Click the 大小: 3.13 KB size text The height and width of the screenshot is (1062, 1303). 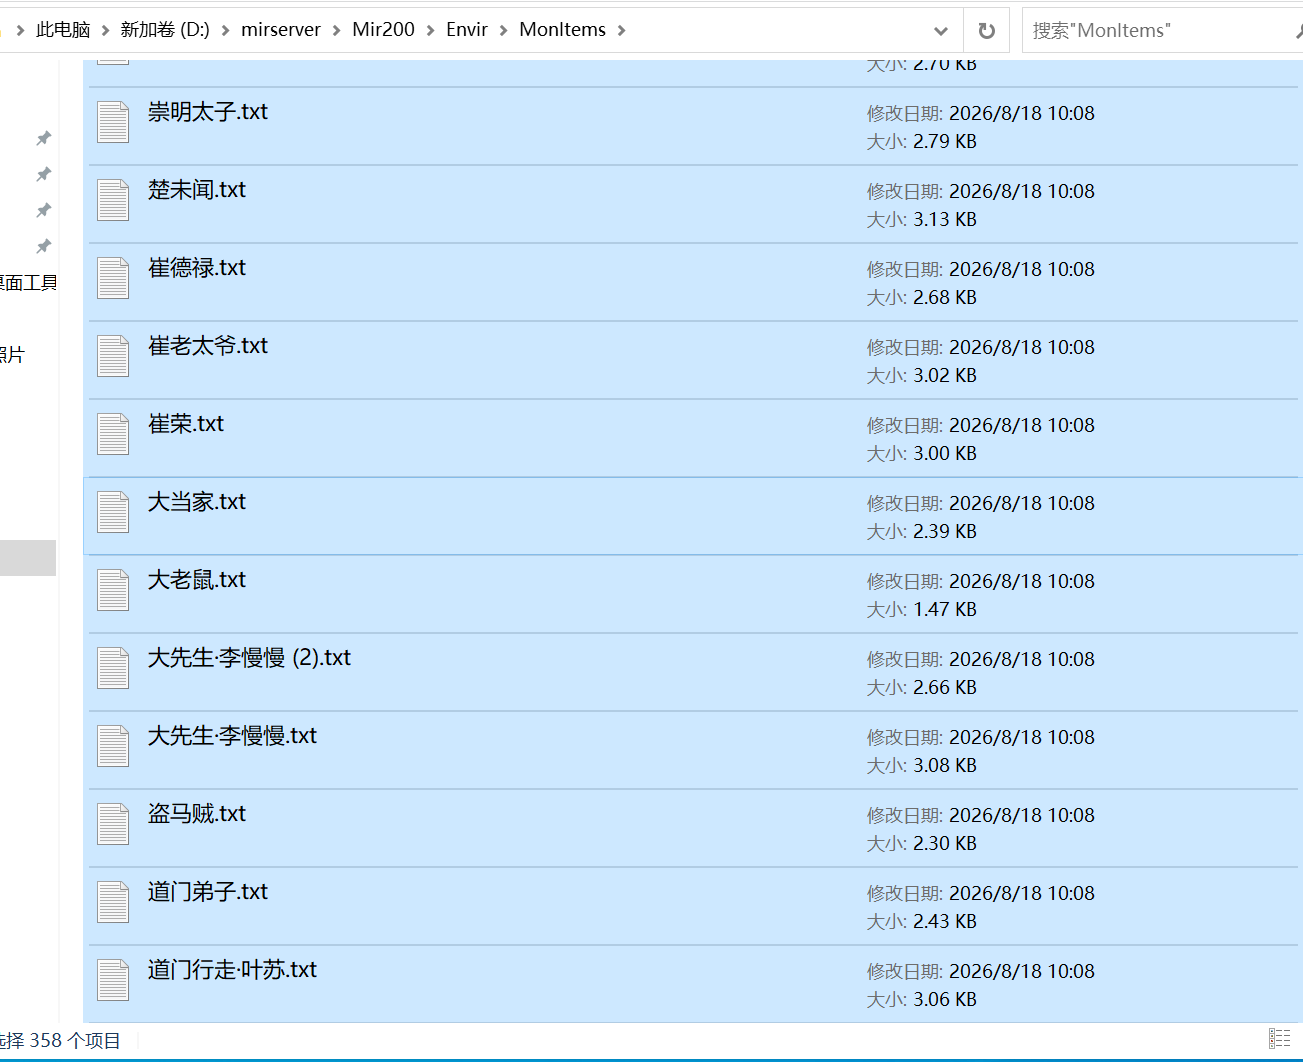click(922, 220)
